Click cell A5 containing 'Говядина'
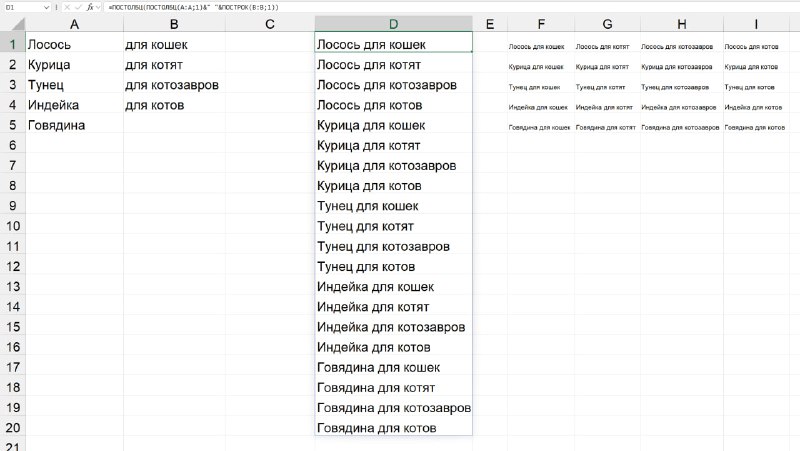This screenshot has height=451, width=800. tap(74, 125)
